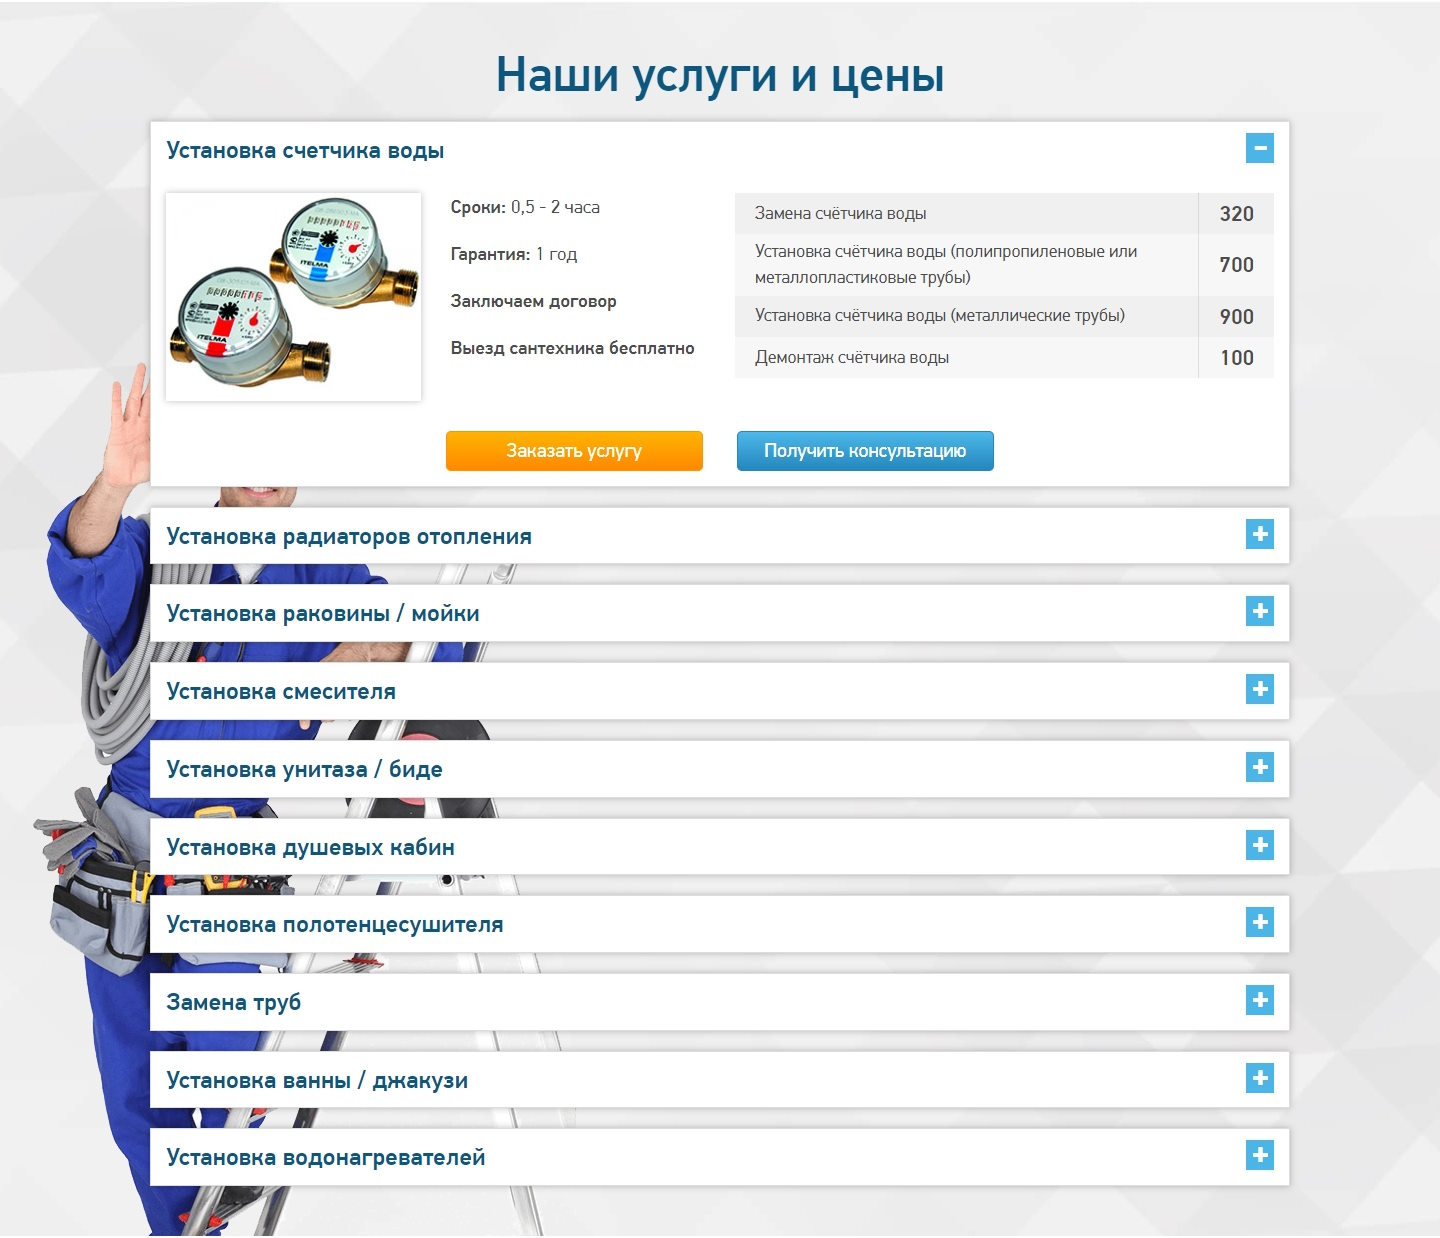The width and height of the screenshot is (1440, 1238).
Task: Select the 'Установка ванны / джакузи' title
Action: [317, 1081]
